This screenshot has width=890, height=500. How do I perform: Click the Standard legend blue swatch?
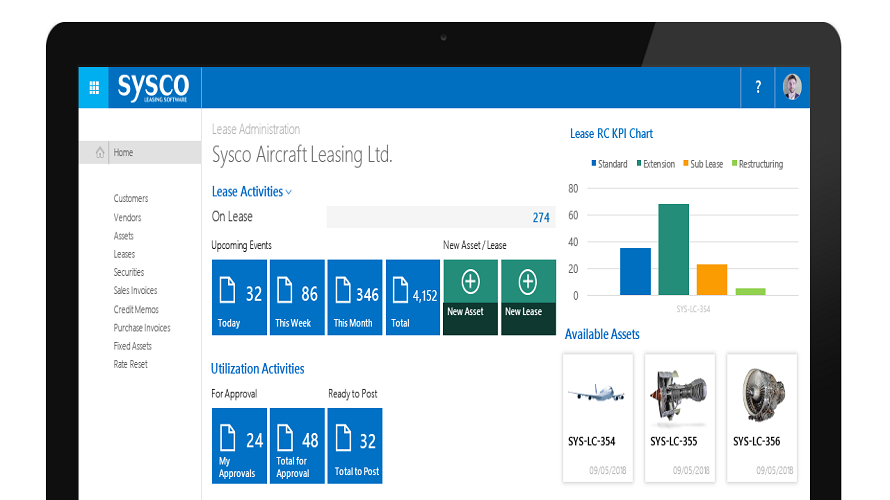(x=594, y=163)
